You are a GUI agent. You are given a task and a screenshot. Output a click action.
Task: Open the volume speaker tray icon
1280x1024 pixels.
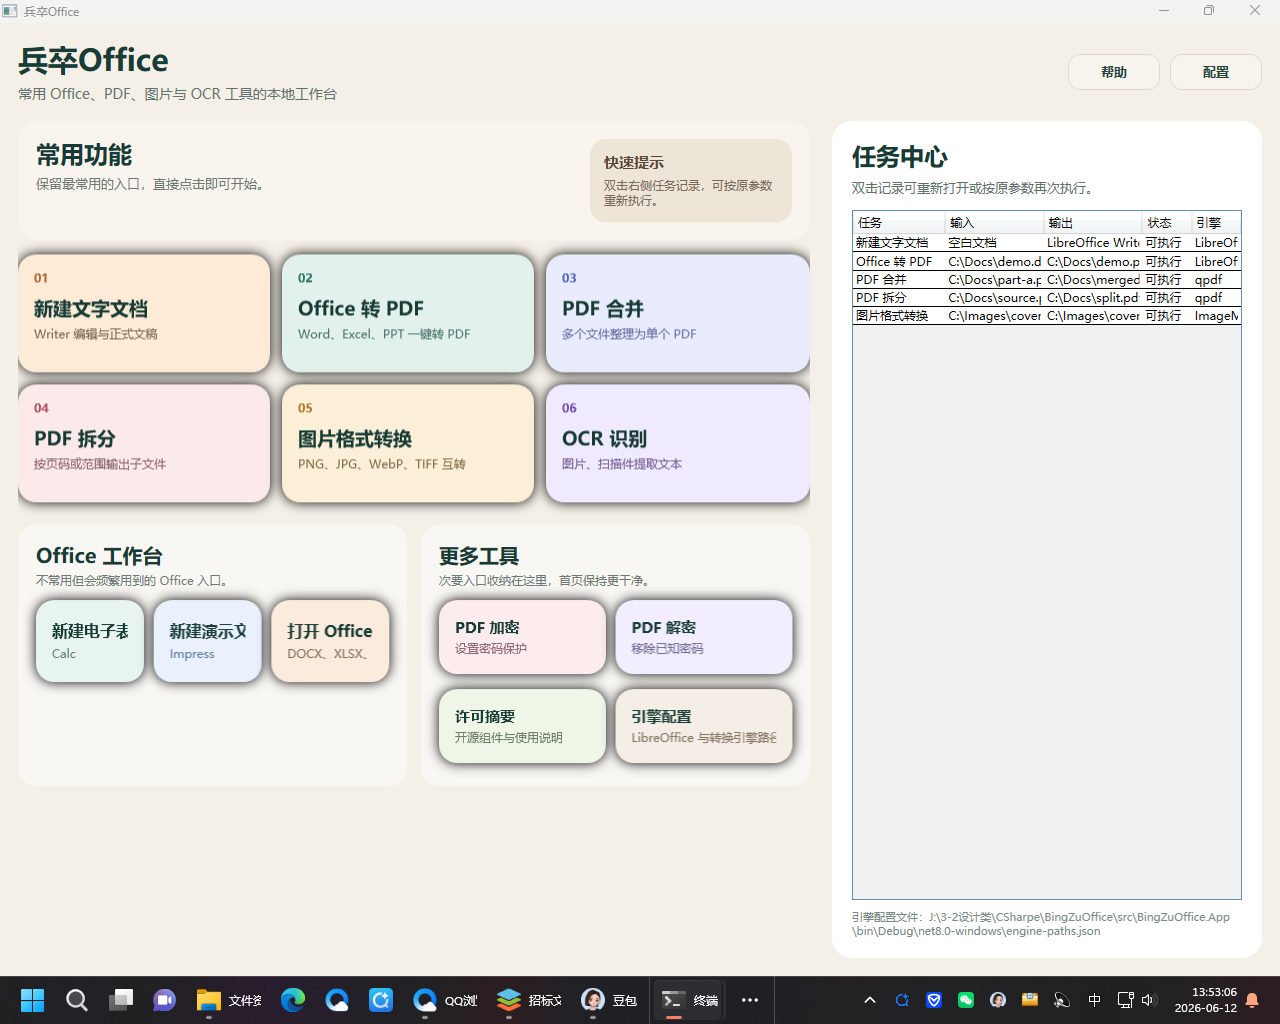point(1148,1000)
